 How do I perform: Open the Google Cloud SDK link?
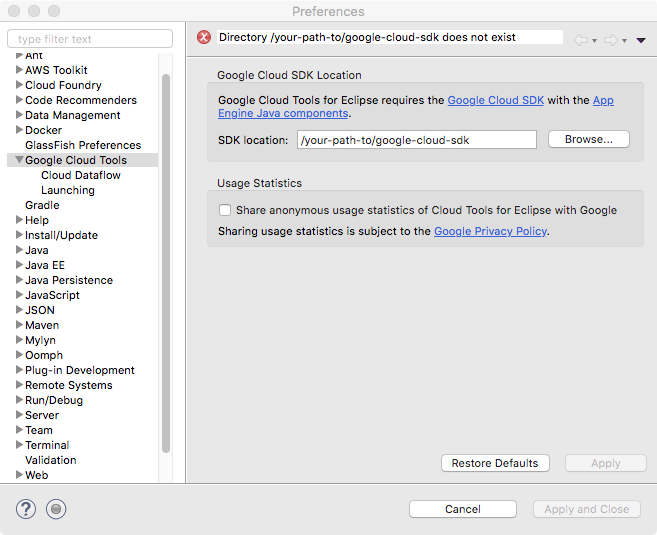pyautogui.click(x=496, y=101)
